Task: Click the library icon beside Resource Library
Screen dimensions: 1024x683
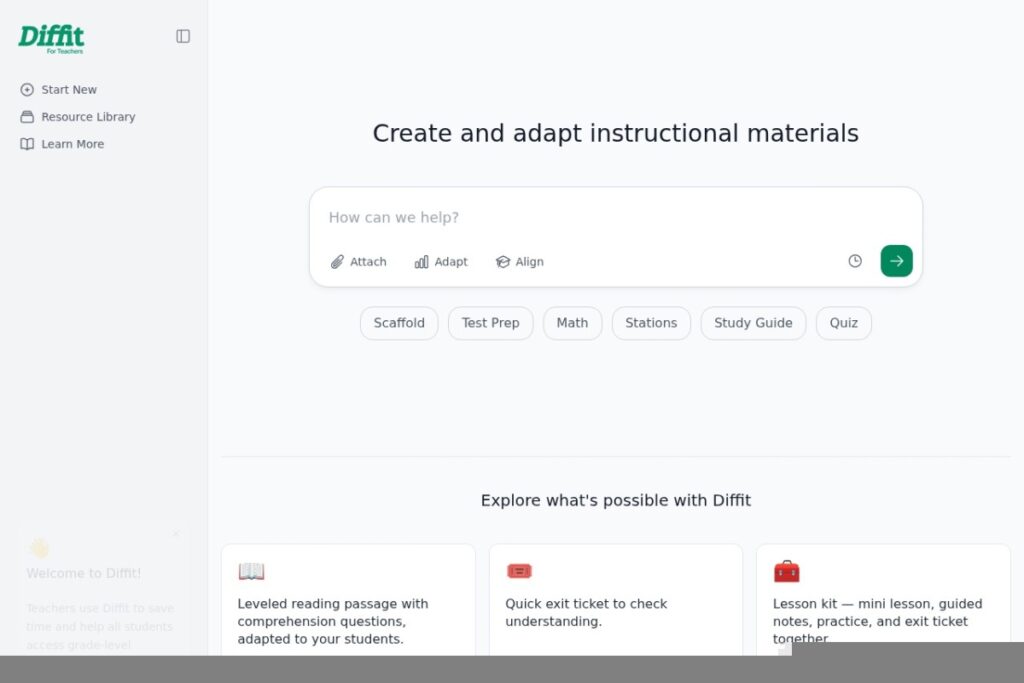Action: [27, 117]
